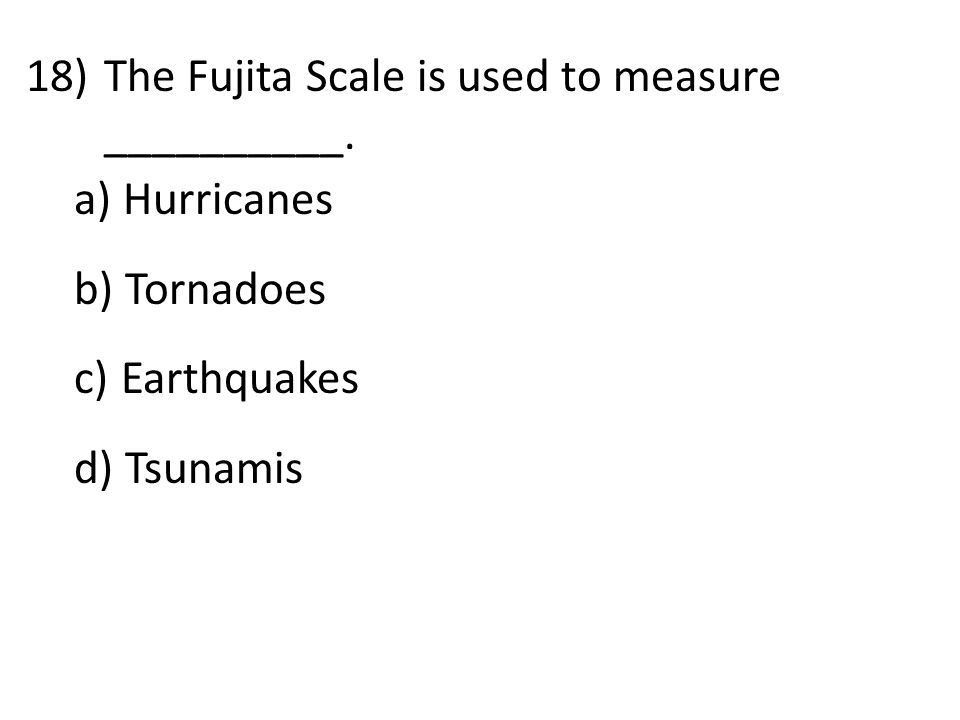Click the c) option letter label
This screenshot has height=720, width=960.
[90, 380]
